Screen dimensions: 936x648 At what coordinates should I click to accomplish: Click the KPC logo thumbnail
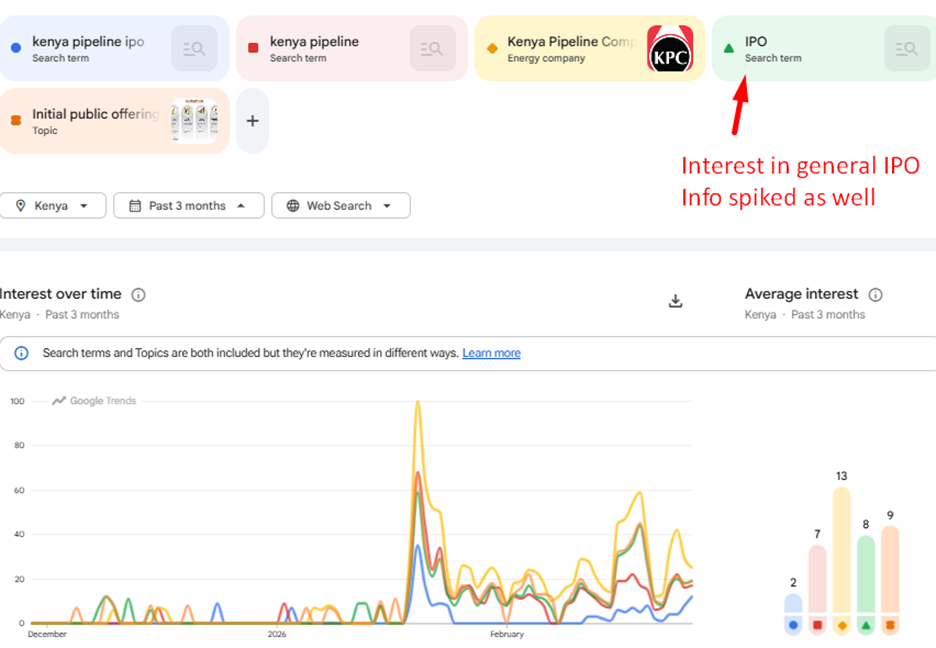[x=670, y=50]
